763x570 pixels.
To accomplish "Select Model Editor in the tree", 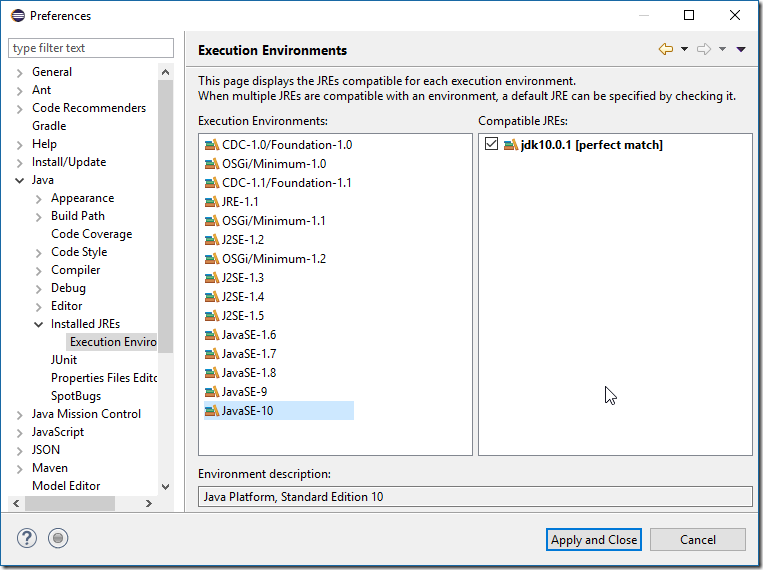I will 66,486.
